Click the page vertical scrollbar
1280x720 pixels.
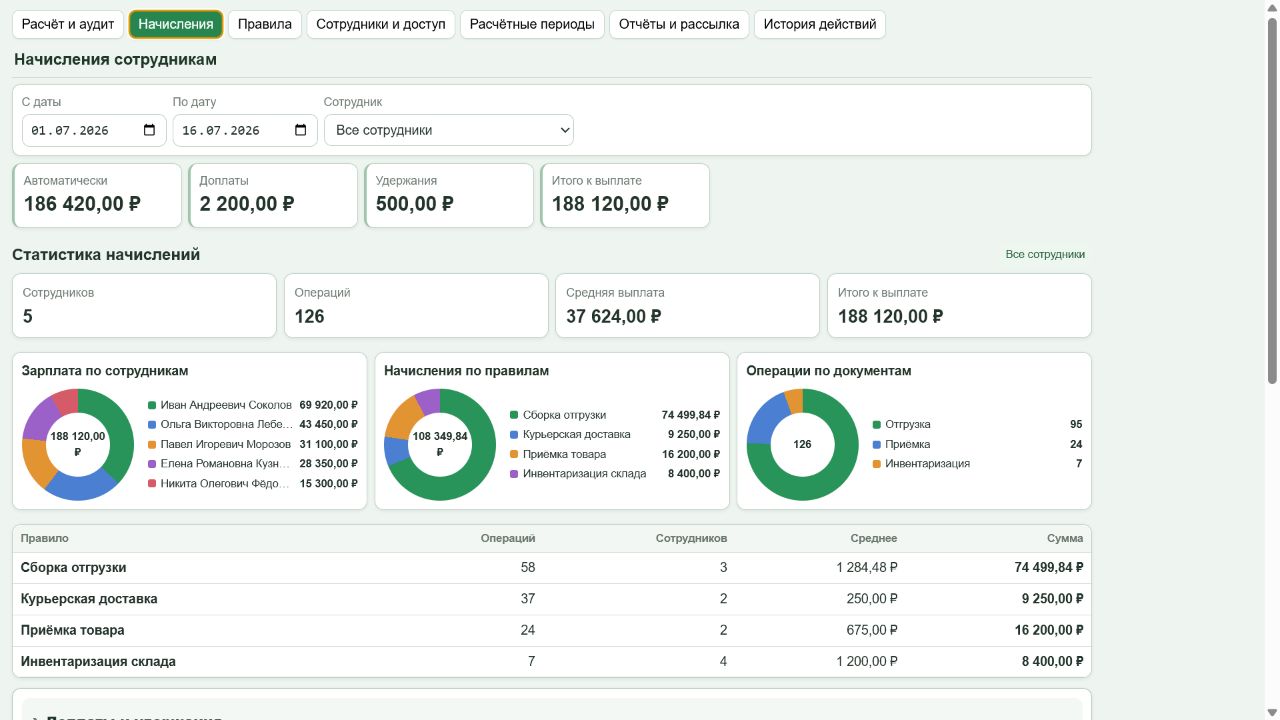click(x=1272, y=200)
